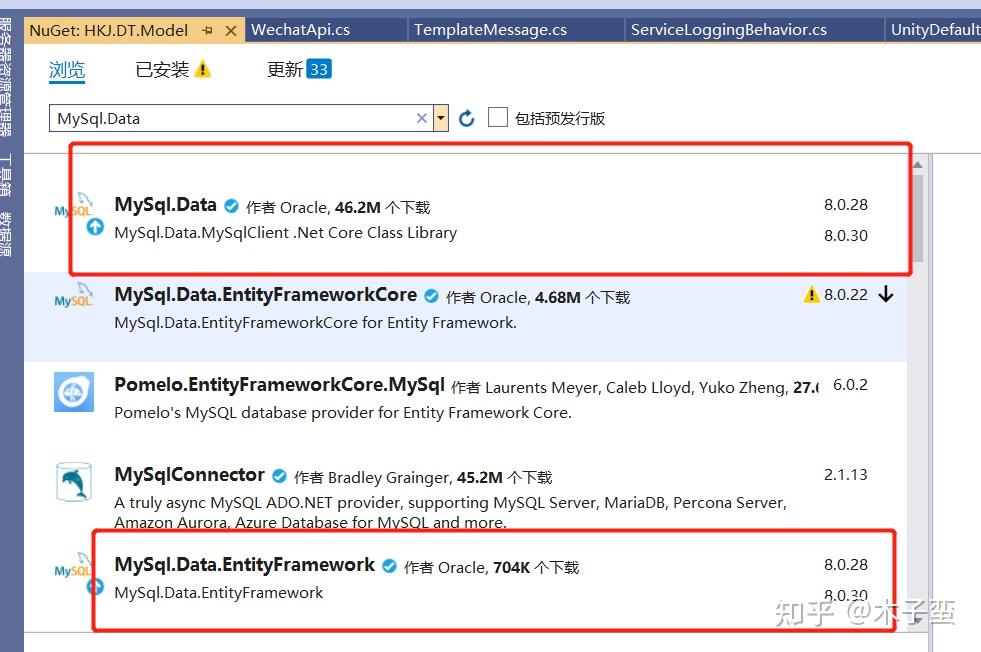Click MySqlConnector dolphin logo icon
981x652 pixels.
[x=74, y=482]
